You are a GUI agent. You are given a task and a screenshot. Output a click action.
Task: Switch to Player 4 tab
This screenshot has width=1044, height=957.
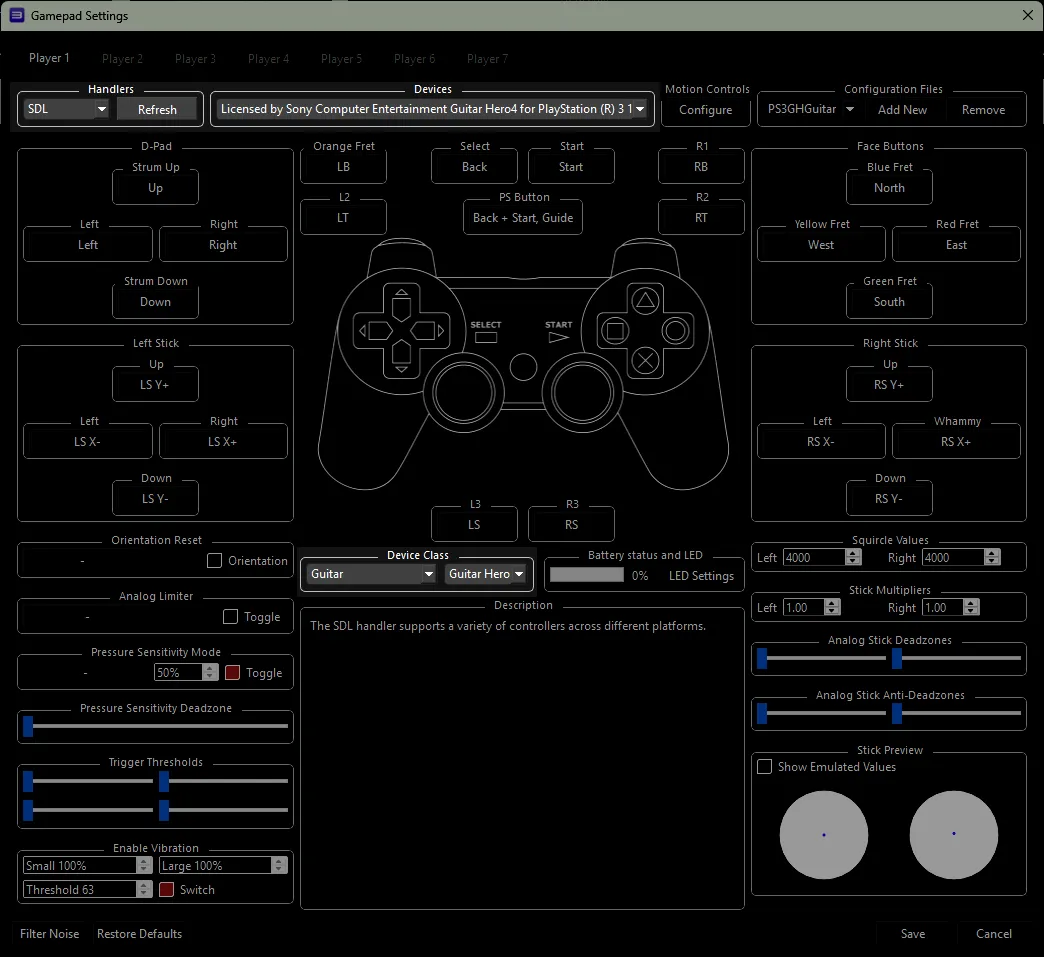click(268, 59)
